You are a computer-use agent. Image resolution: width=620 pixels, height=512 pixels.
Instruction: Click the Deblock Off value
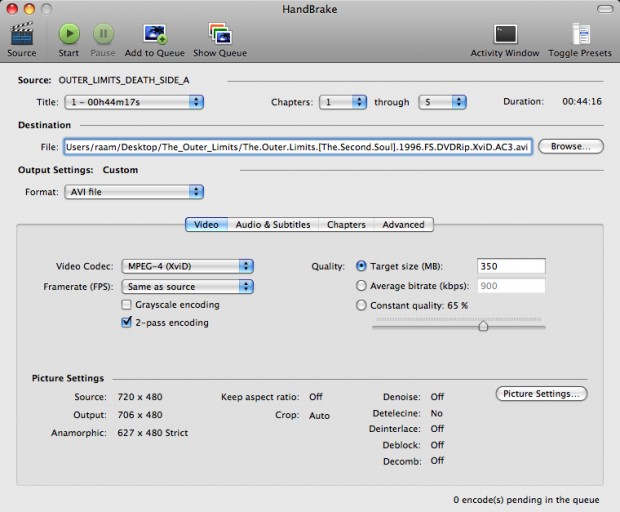pos(437,445)
